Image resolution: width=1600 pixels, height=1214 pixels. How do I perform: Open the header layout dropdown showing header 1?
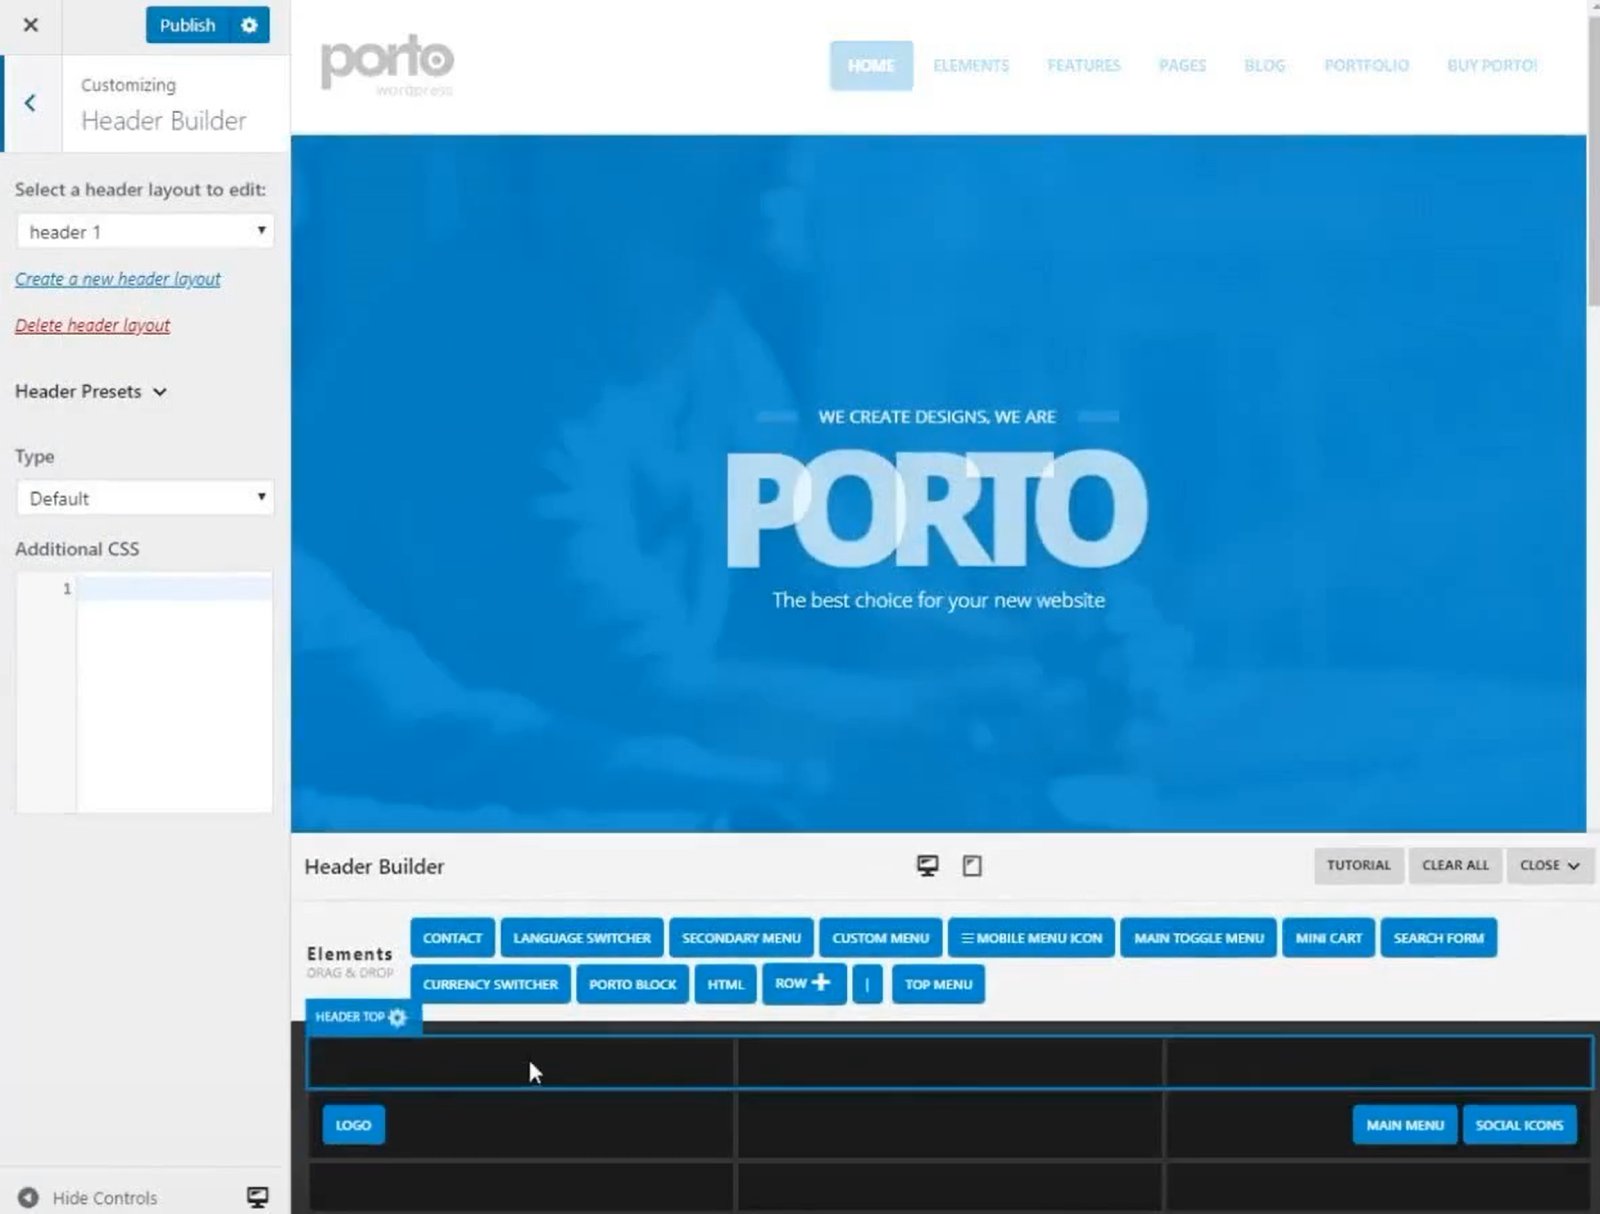tap(145, 231)
